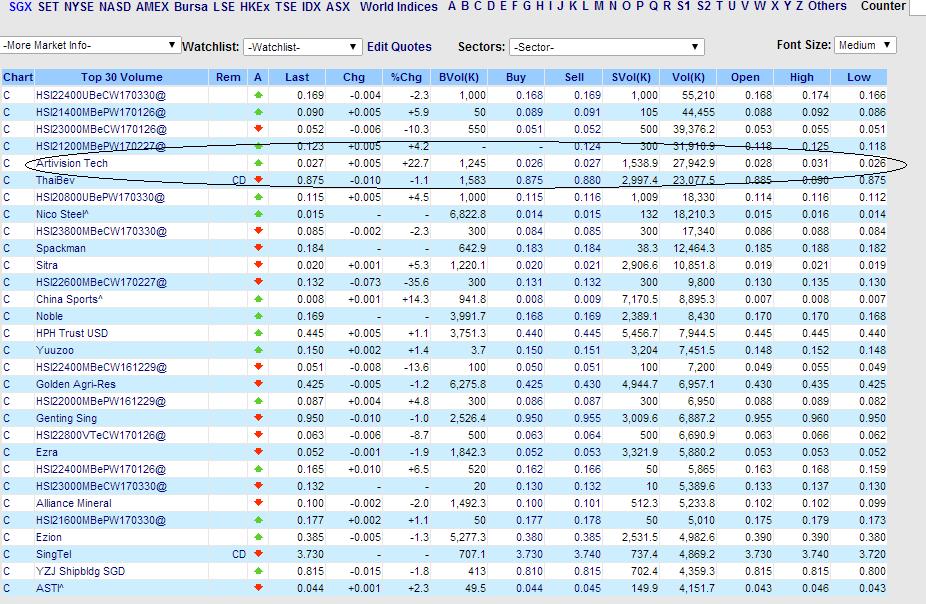Click red down arrow on Spackman row

pos(258,248)
